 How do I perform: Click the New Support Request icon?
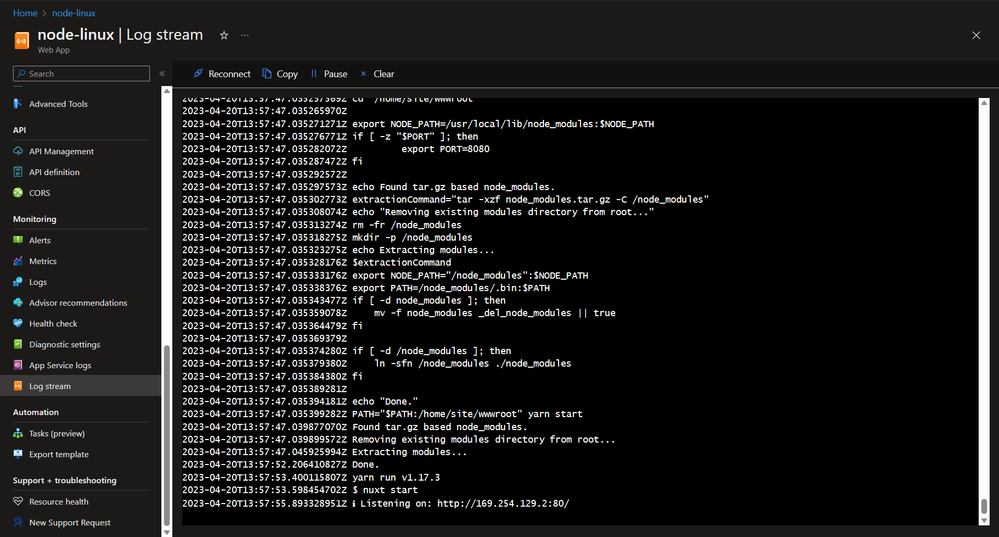[18, 522]
